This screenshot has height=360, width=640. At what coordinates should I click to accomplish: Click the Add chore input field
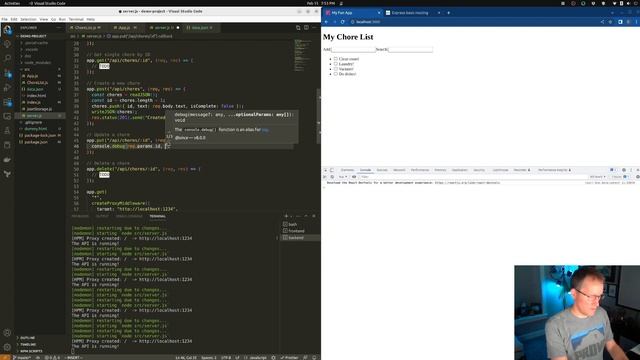(353, 49)
